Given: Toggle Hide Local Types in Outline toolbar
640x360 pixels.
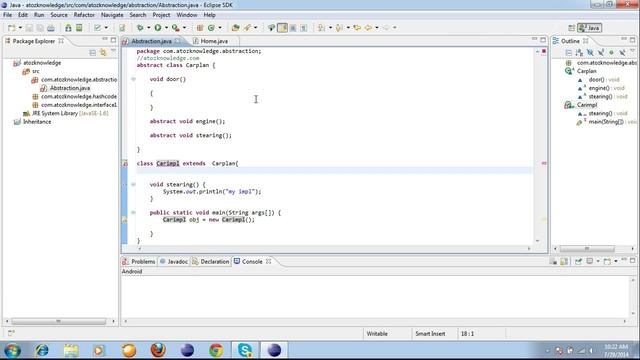Looking at the screenshot, I should [622, 52].
